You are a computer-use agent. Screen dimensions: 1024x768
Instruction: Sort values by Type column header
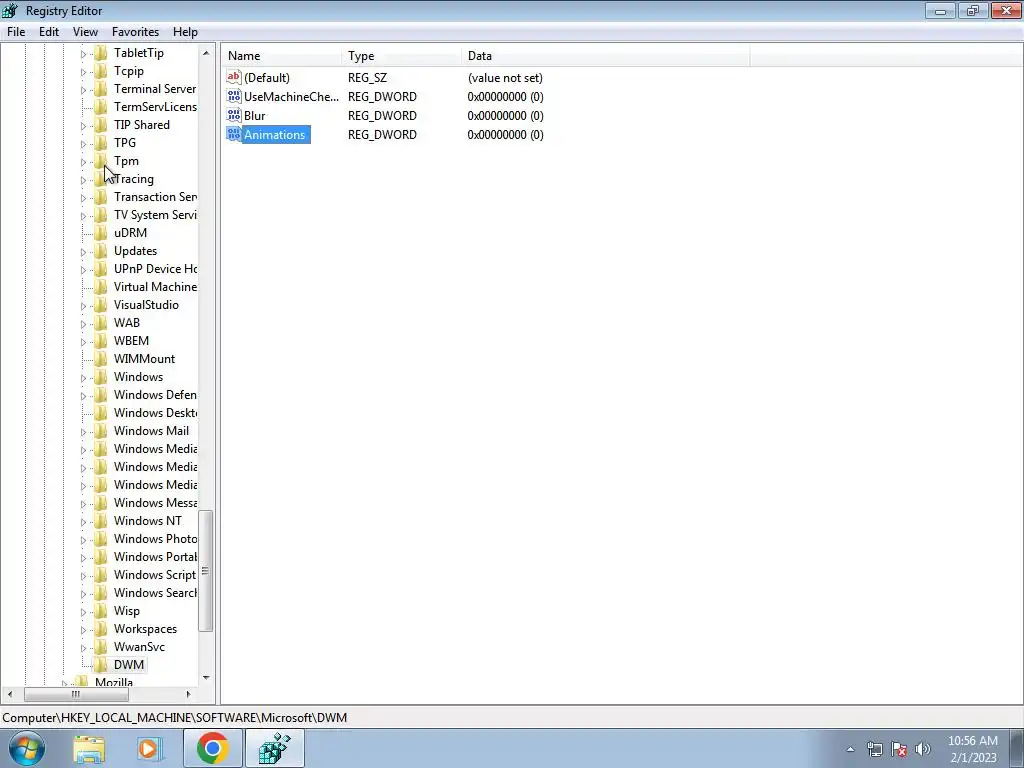pos(401,56)
